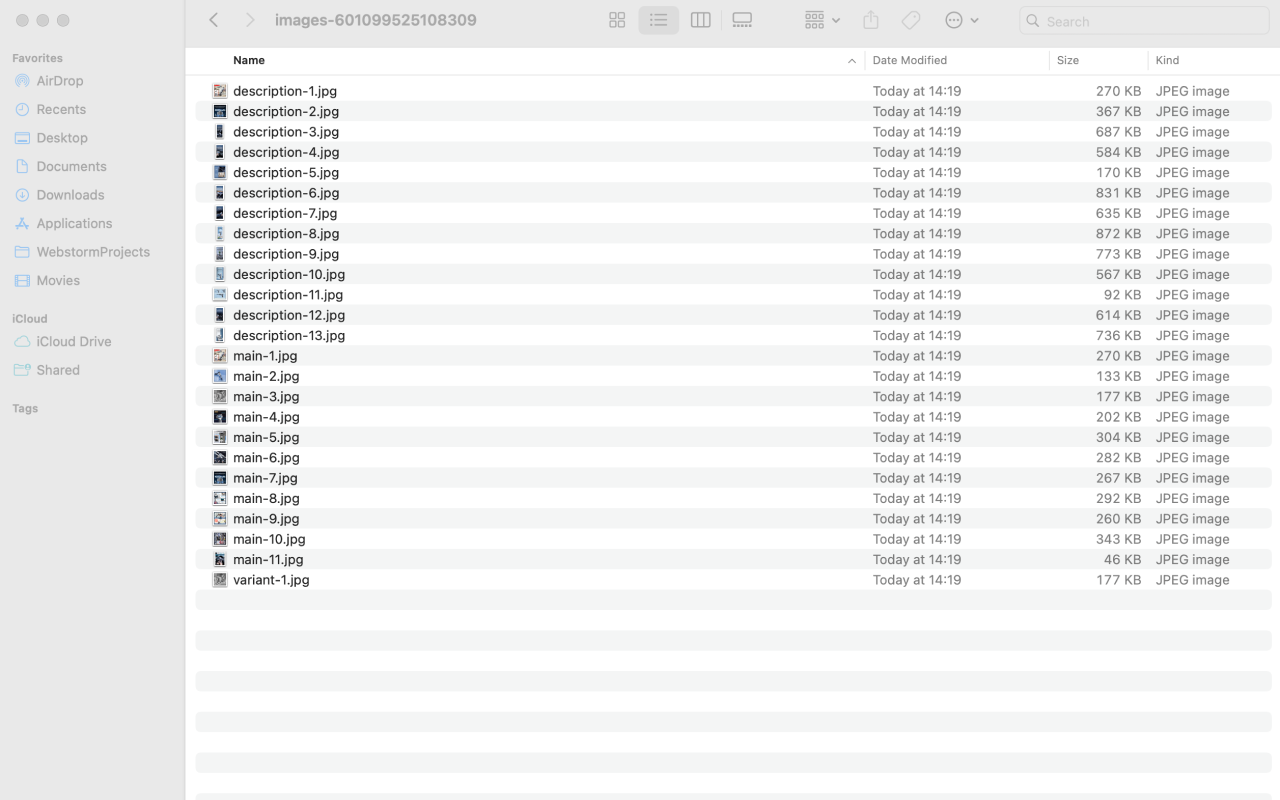Screen dimensions: 1280x800
Task: Go forward with the right chevron
Action: (x=250, y=20)
